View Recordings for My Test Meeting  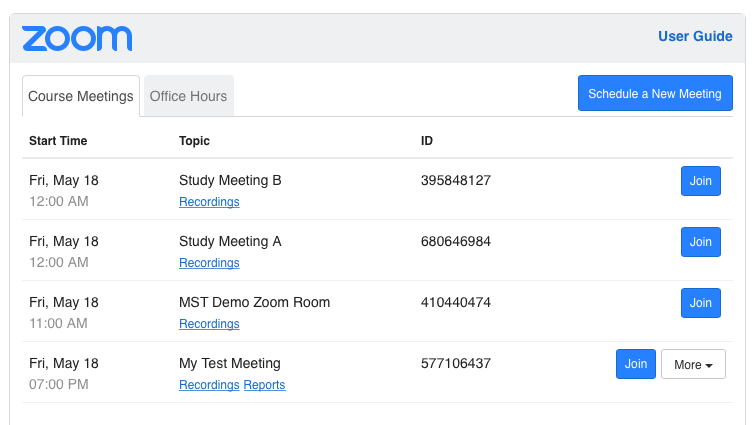coord(209,385)
